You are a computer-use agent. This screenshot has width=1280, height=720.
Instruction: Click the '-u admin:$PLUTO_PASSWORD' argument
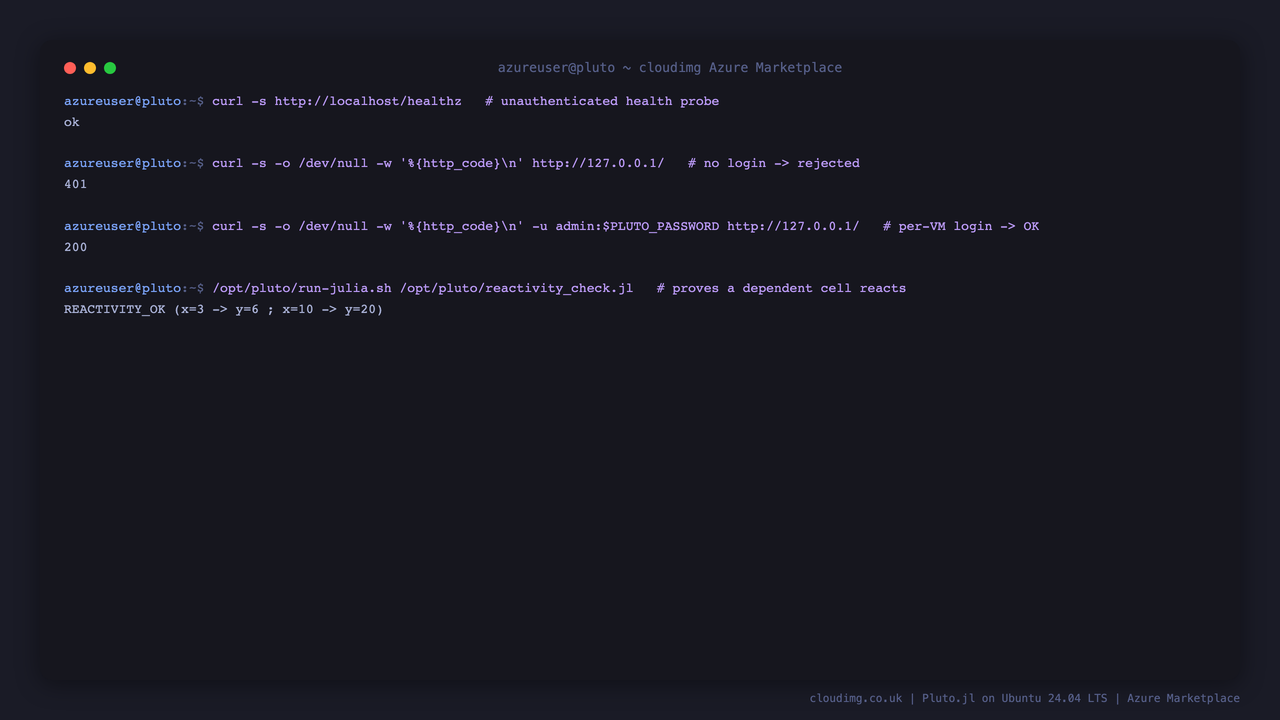pyautogui.click(x=625, y=226)
